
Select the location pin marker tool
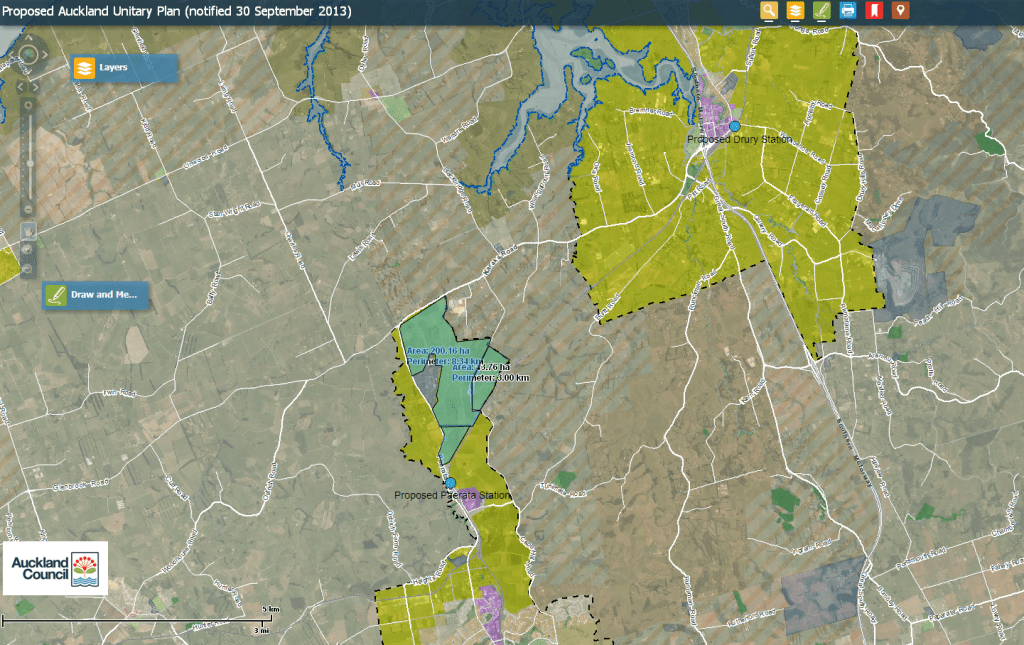point(901,11)
